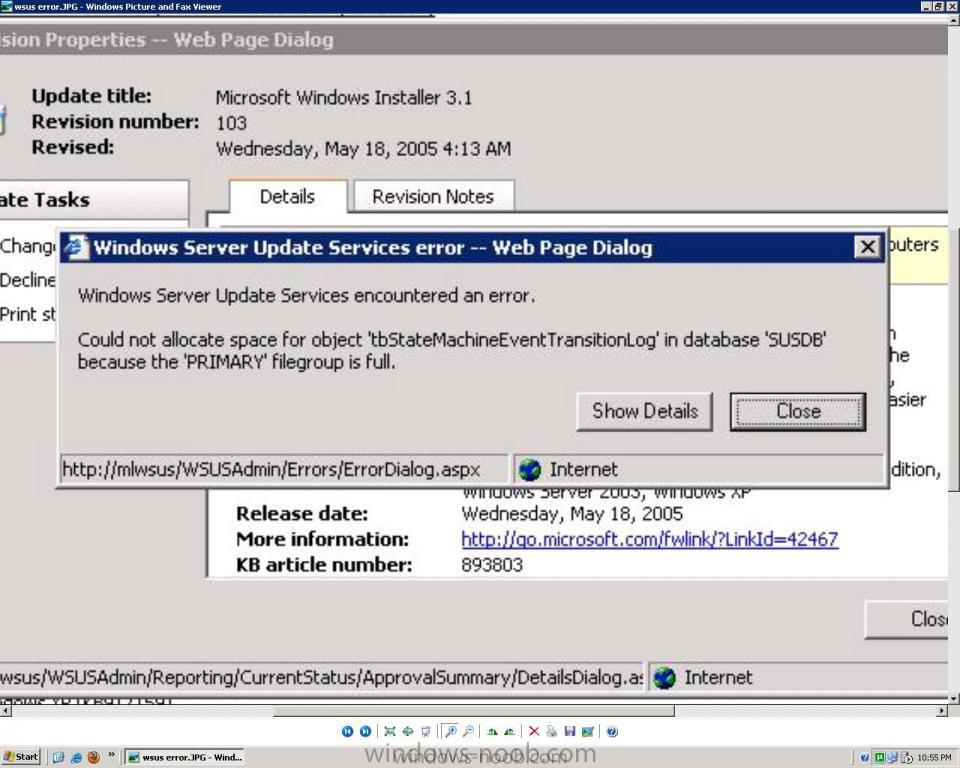Click horizontal scrollbar right arrow
The image size is (960, 768).
coord(942,711)
